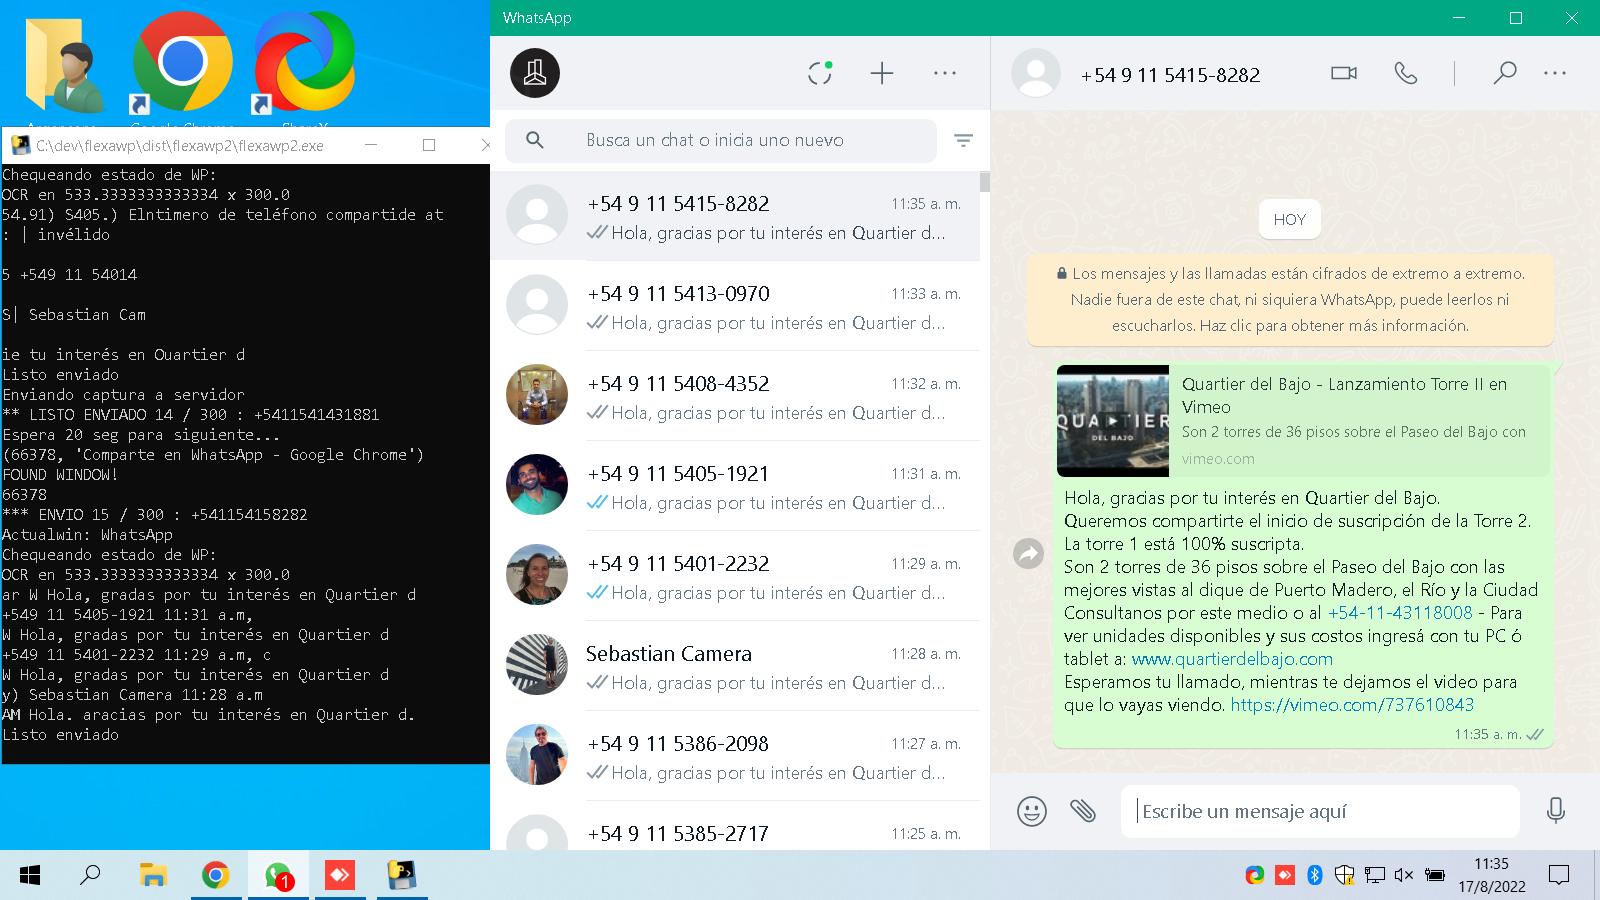
Task: Open battery status tray icon
Action: pos(1434,875)
